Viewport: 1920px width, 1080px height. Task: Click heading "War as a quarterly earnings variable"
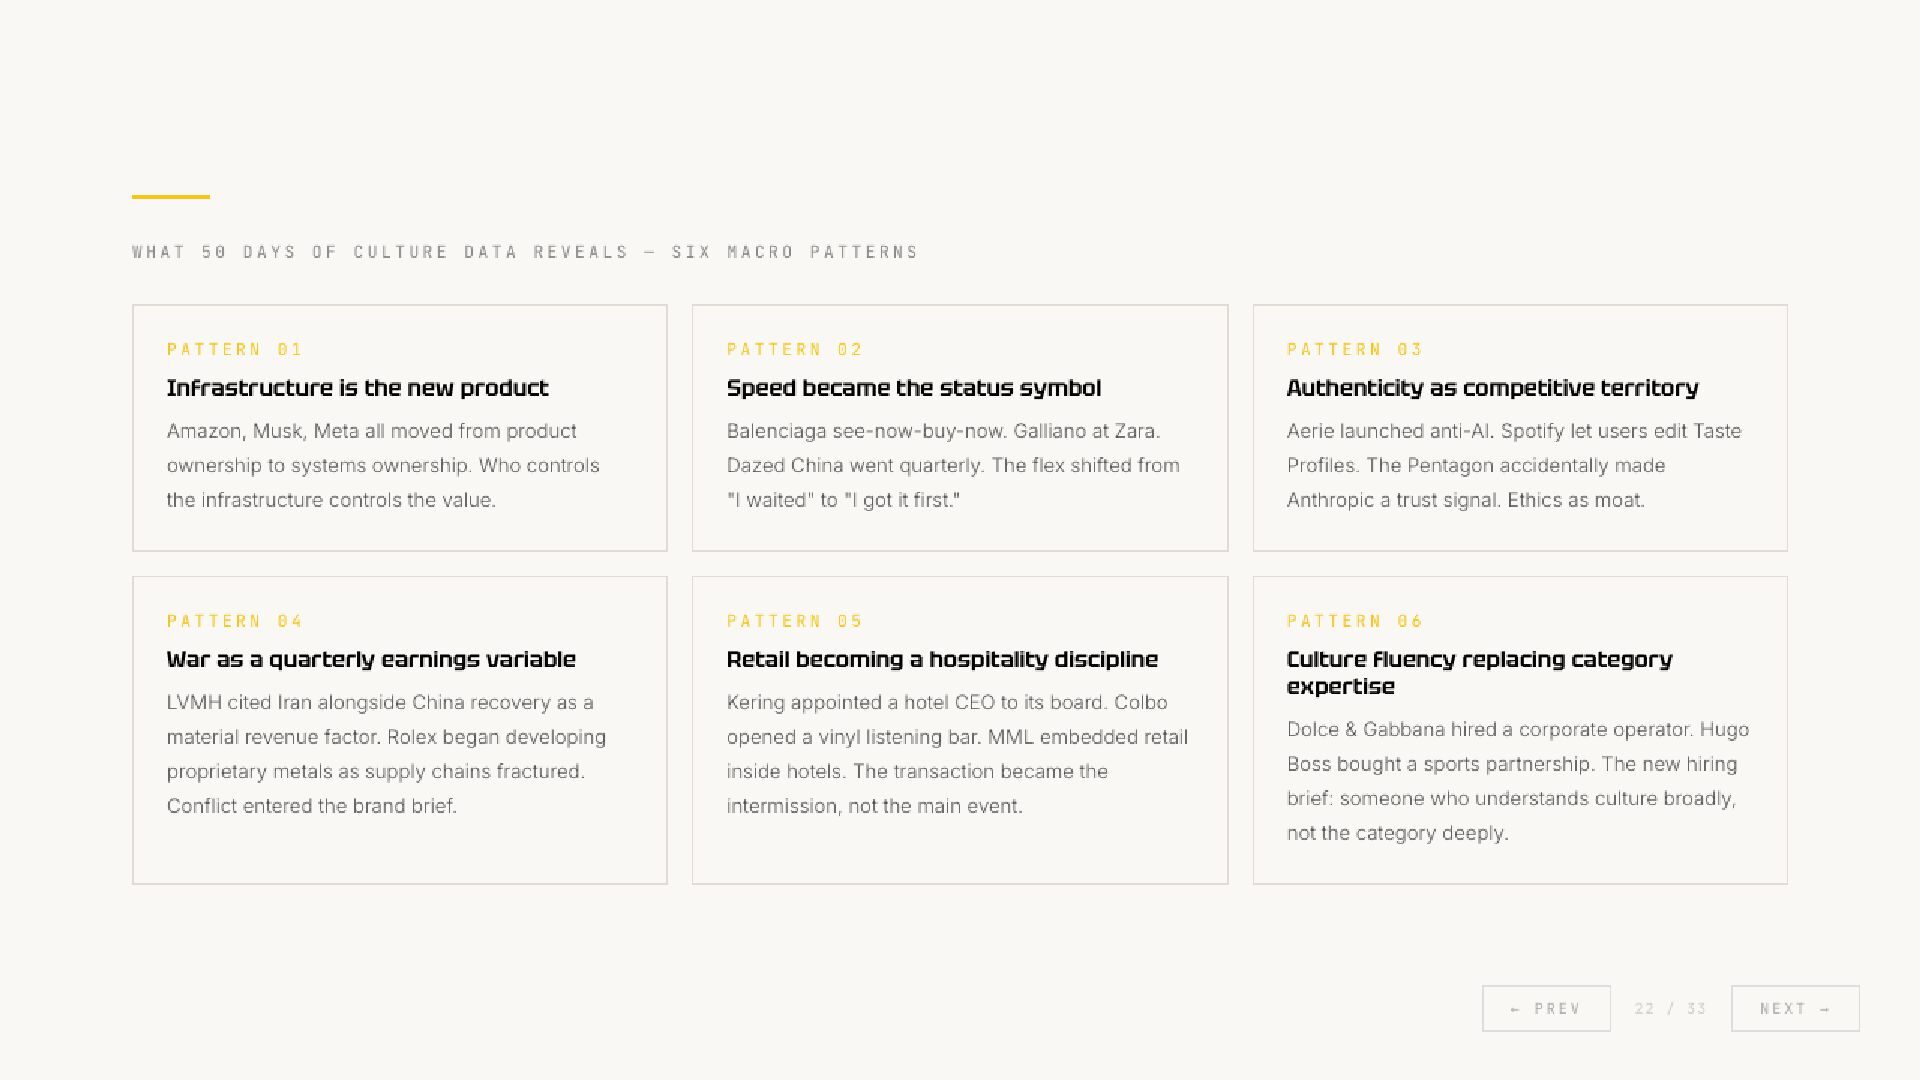(371, 659)
